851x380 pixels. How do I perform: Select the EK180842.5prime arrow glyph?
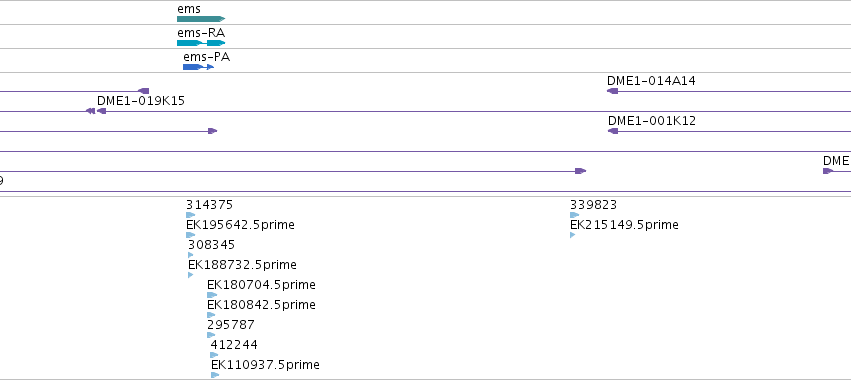[x=211, y=315]
